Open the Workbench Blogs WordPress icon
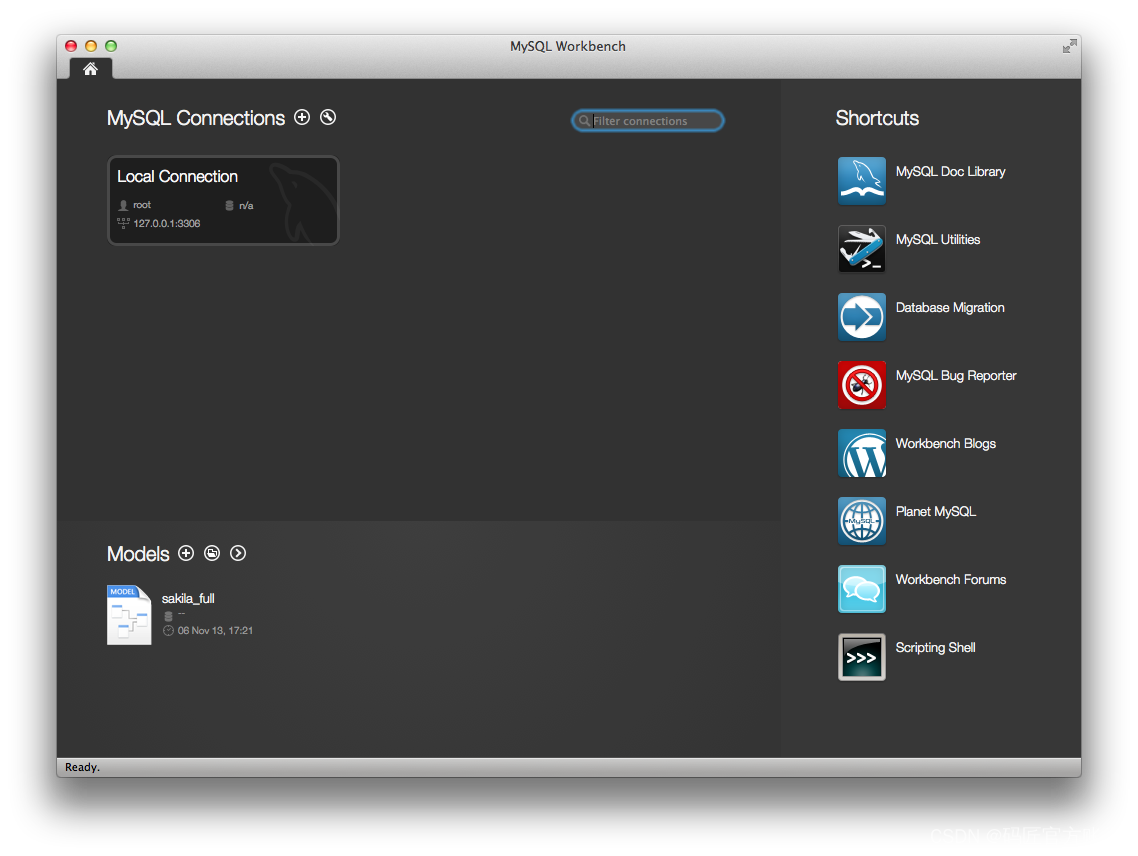 [x=861, y=453]
